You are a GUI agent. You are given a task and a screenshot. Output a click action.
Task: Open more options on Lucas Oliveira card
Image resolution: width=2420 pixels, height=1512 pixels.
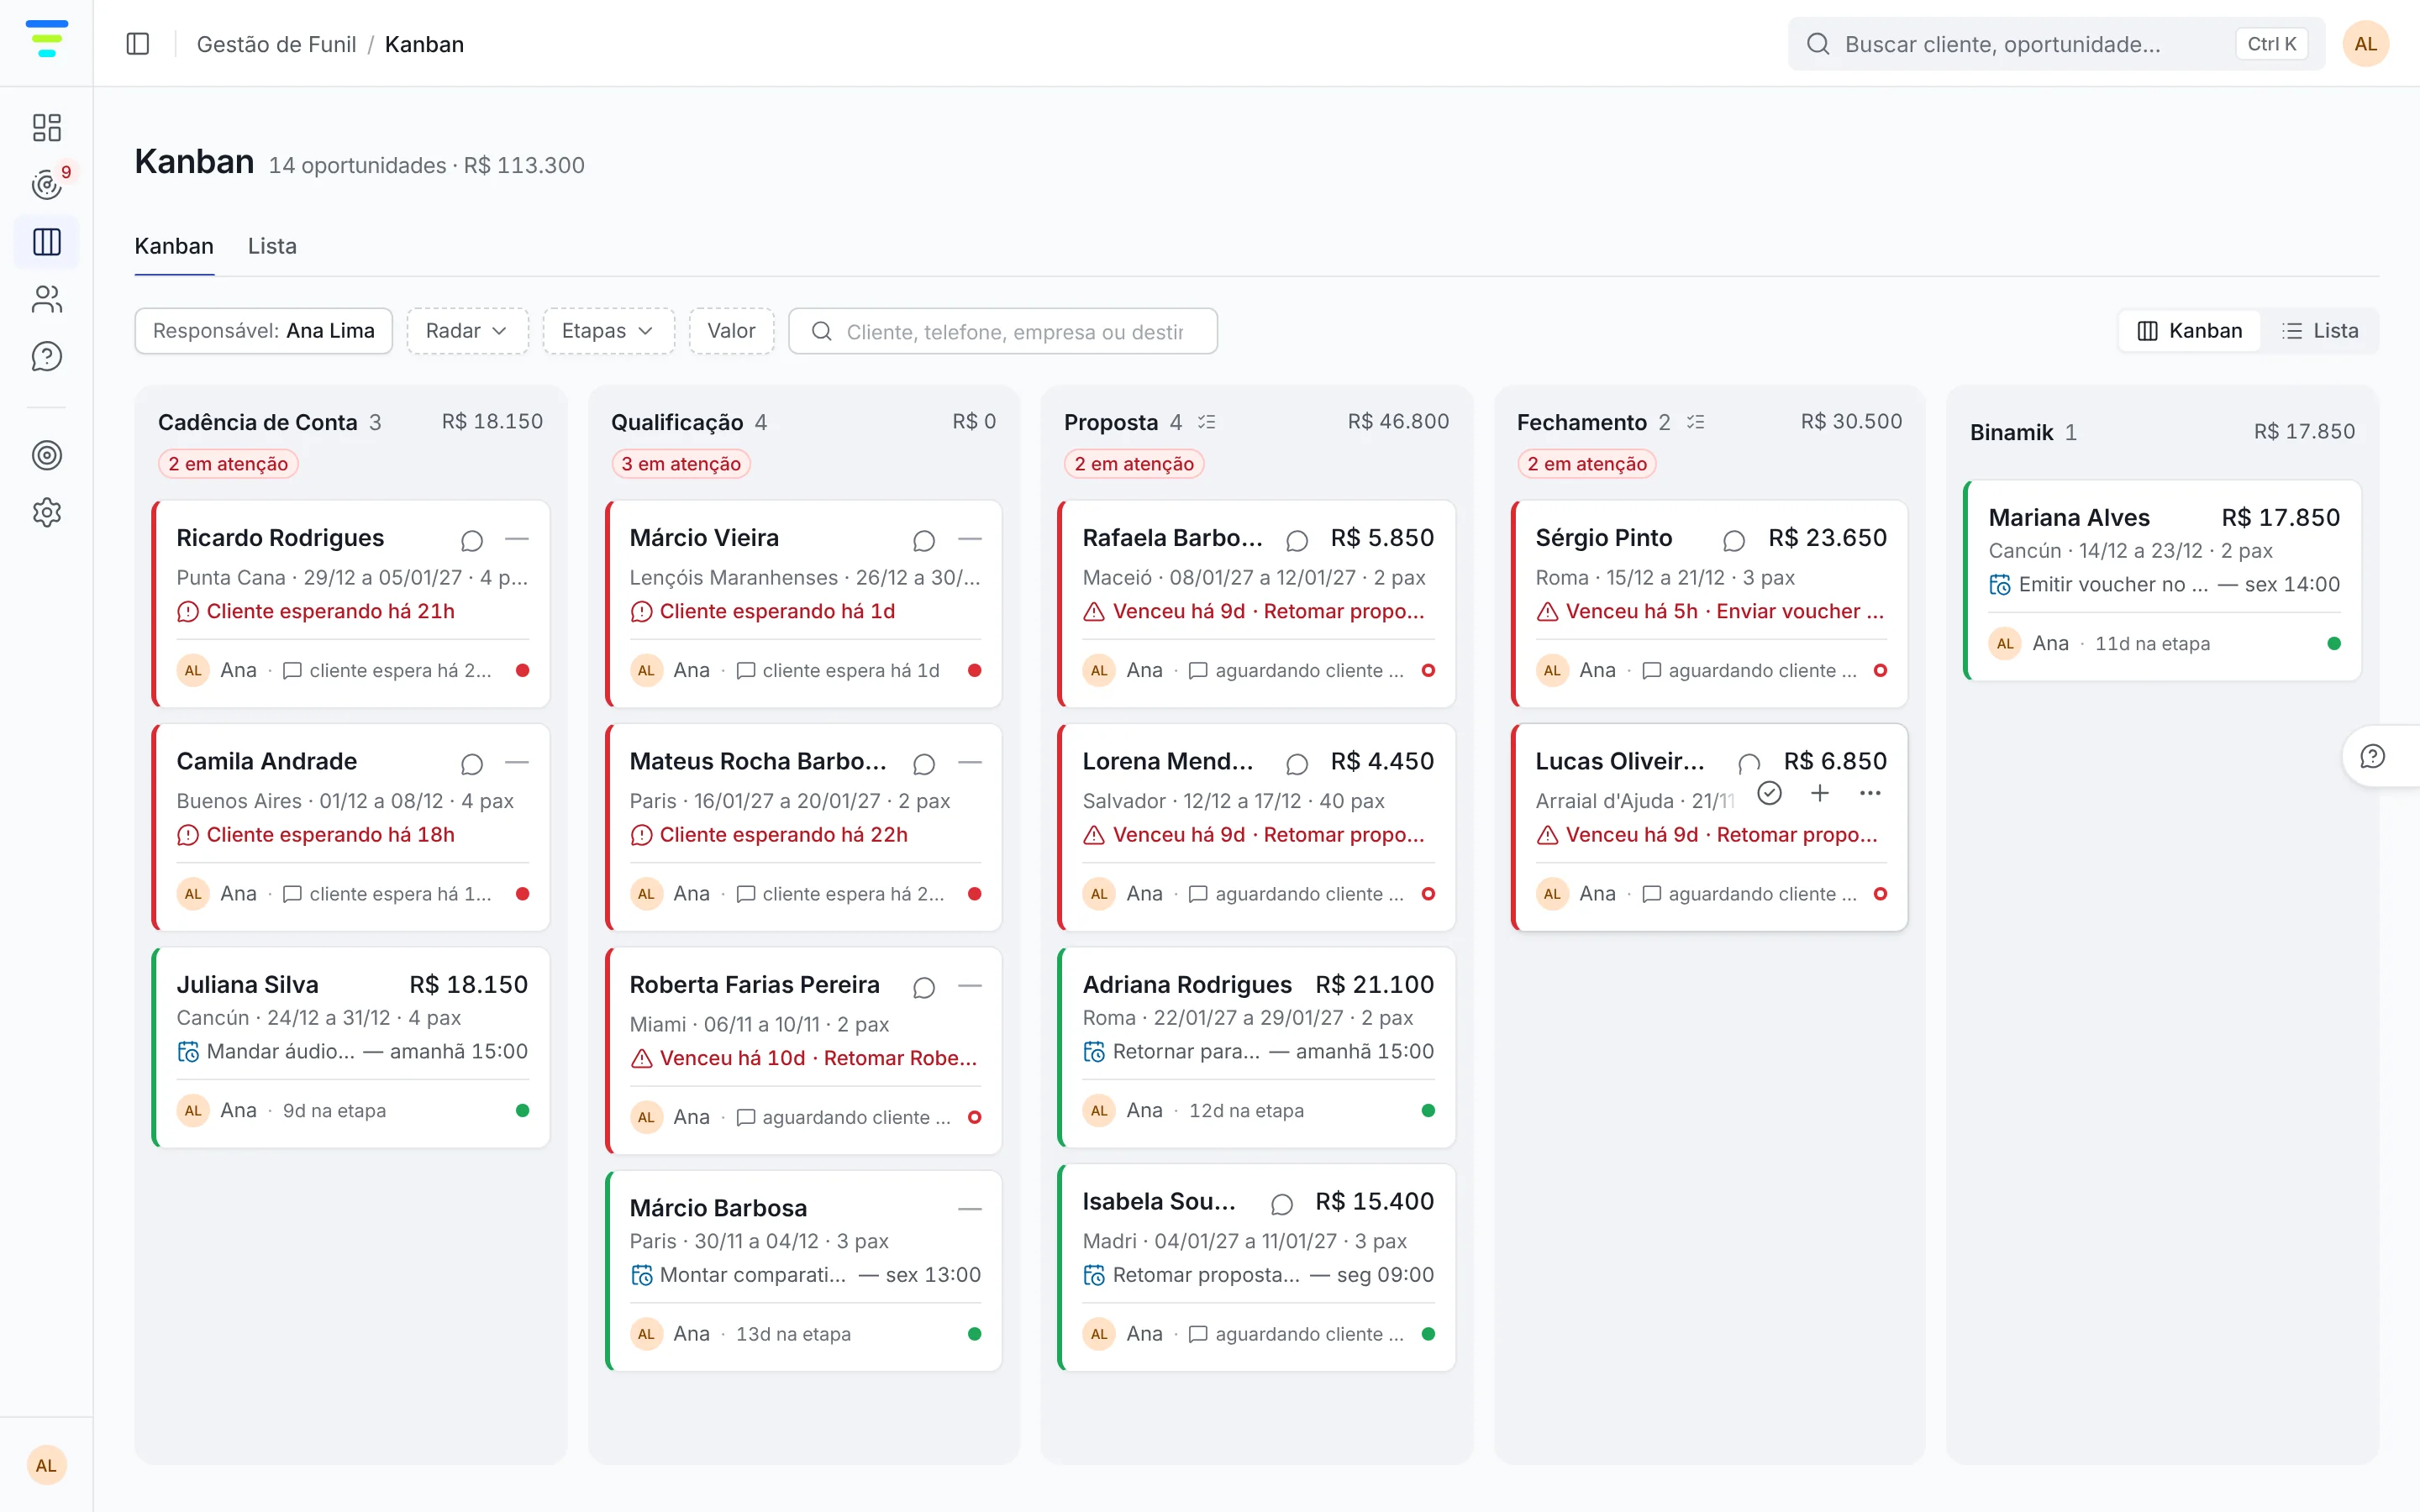point(1870,793)
